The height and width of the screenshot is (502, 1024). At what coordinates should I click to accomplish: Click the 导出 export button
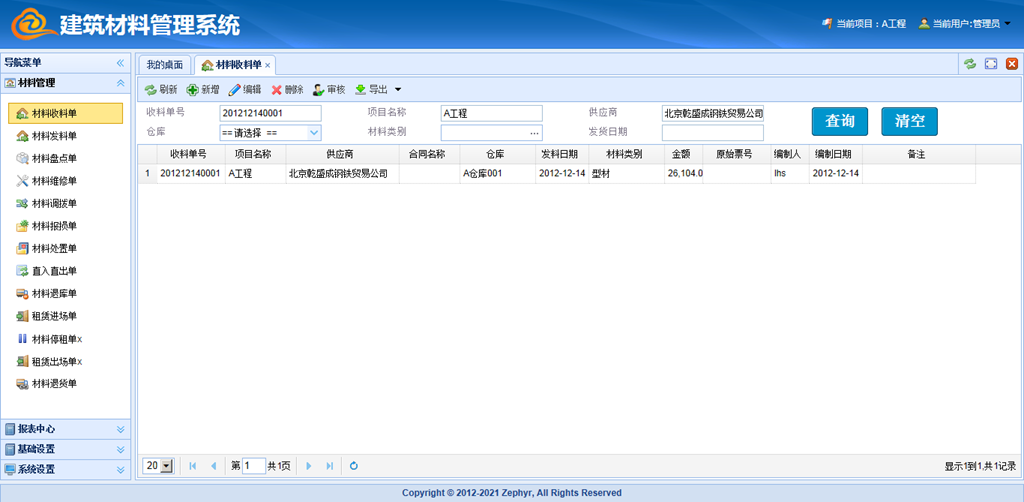(x=371, y=89)
